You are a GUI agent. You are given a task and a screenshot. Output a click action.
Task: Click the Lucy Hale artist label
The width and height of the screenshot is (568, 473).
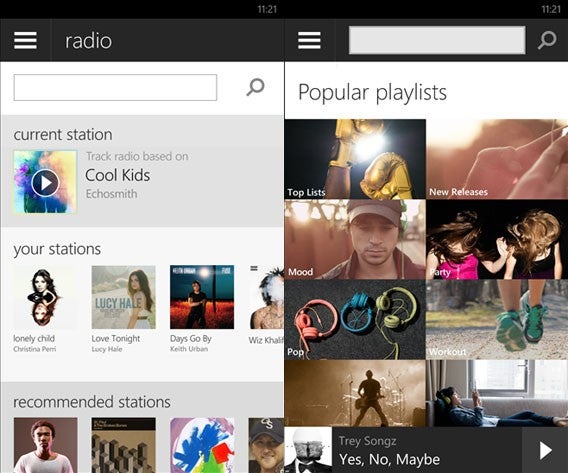click(x=107, y=349)
